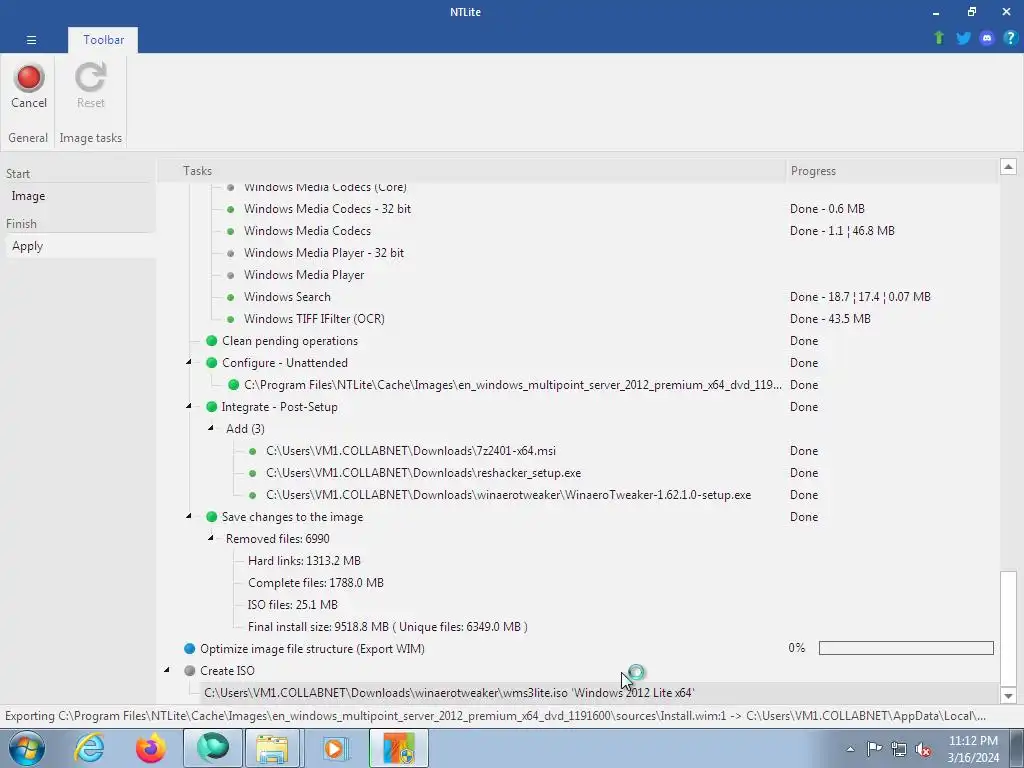Select 7z2401-x64.msi entry
The height and width of the screenshot is (768, 1024).
(411, 451)
